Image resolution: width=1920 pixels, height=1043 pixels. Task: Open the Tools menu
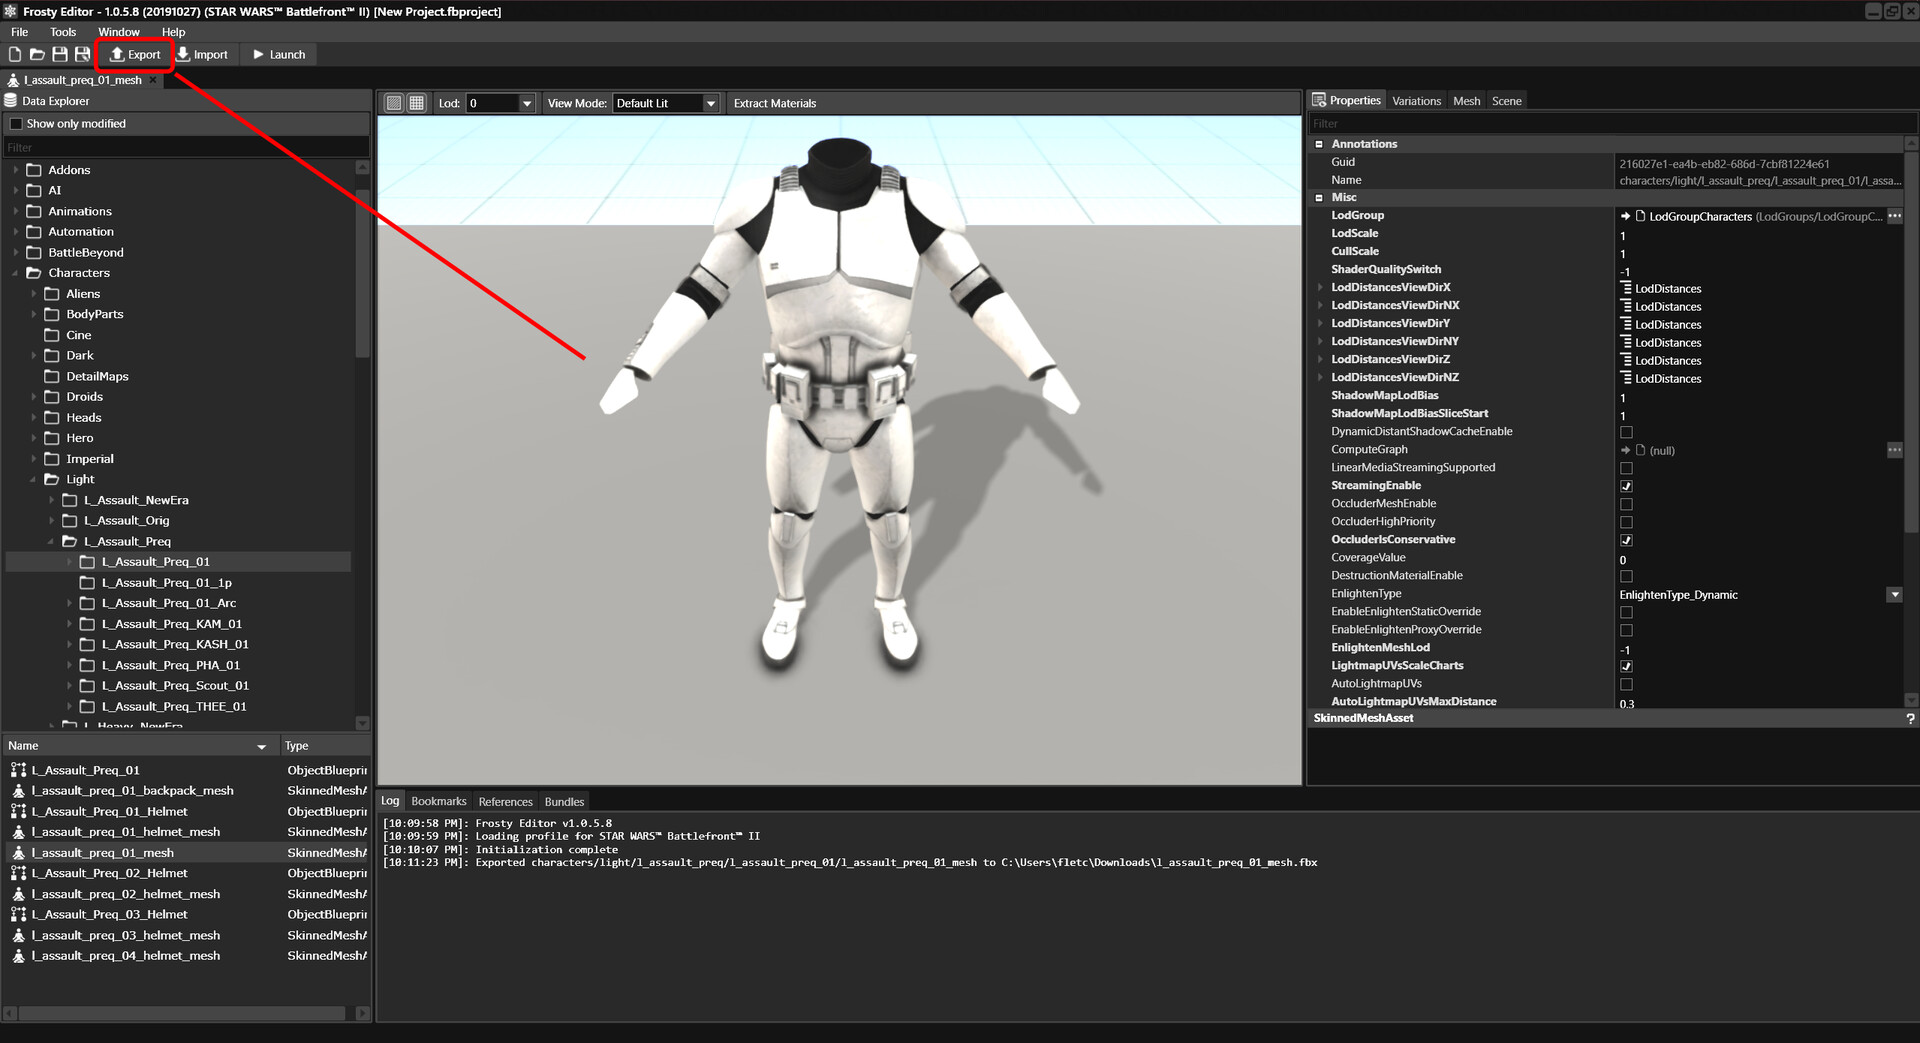point(63,32)
